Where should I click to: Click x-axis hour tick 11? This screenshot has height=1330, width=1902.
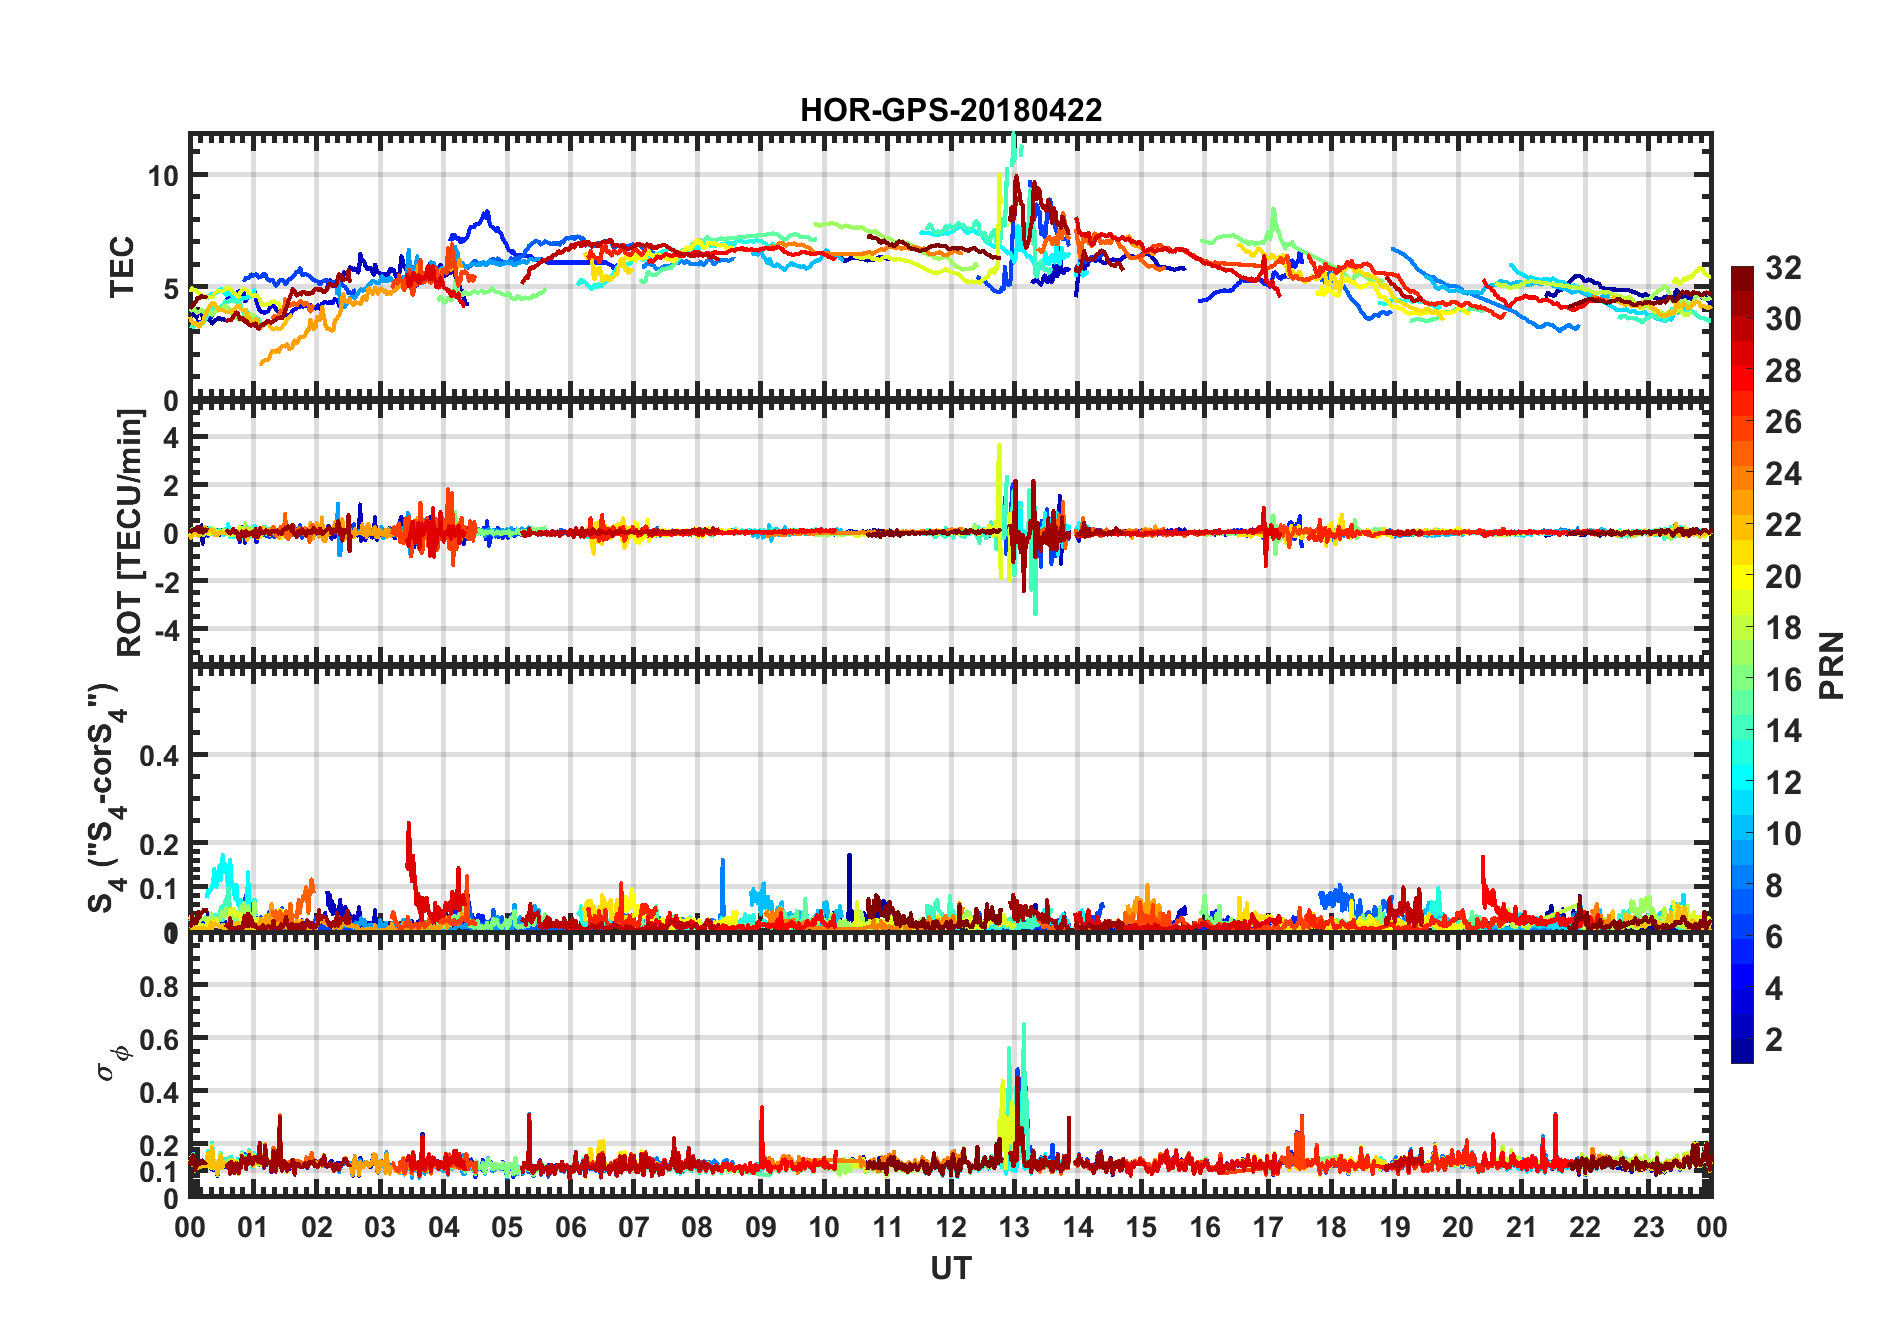(x=887, y=1227)
